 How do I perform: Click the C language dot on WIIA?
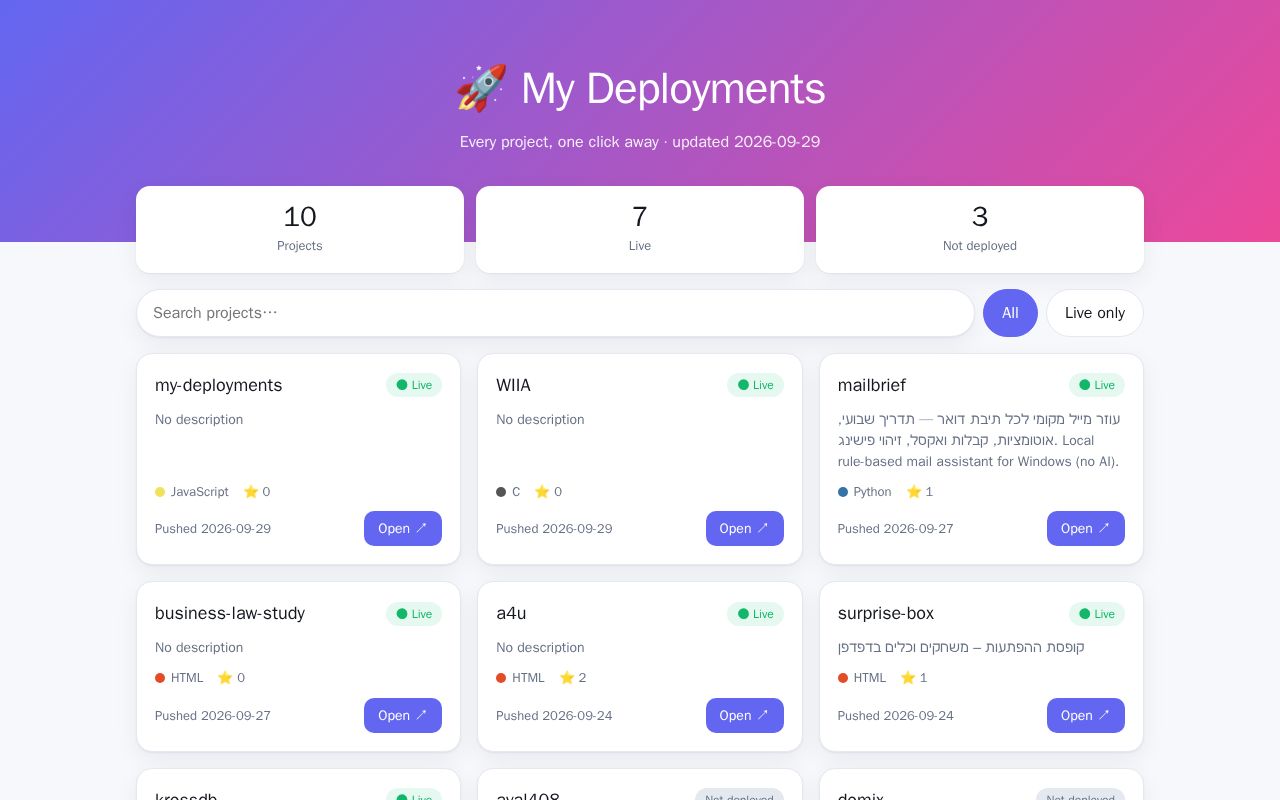click(x=501, y=492)
